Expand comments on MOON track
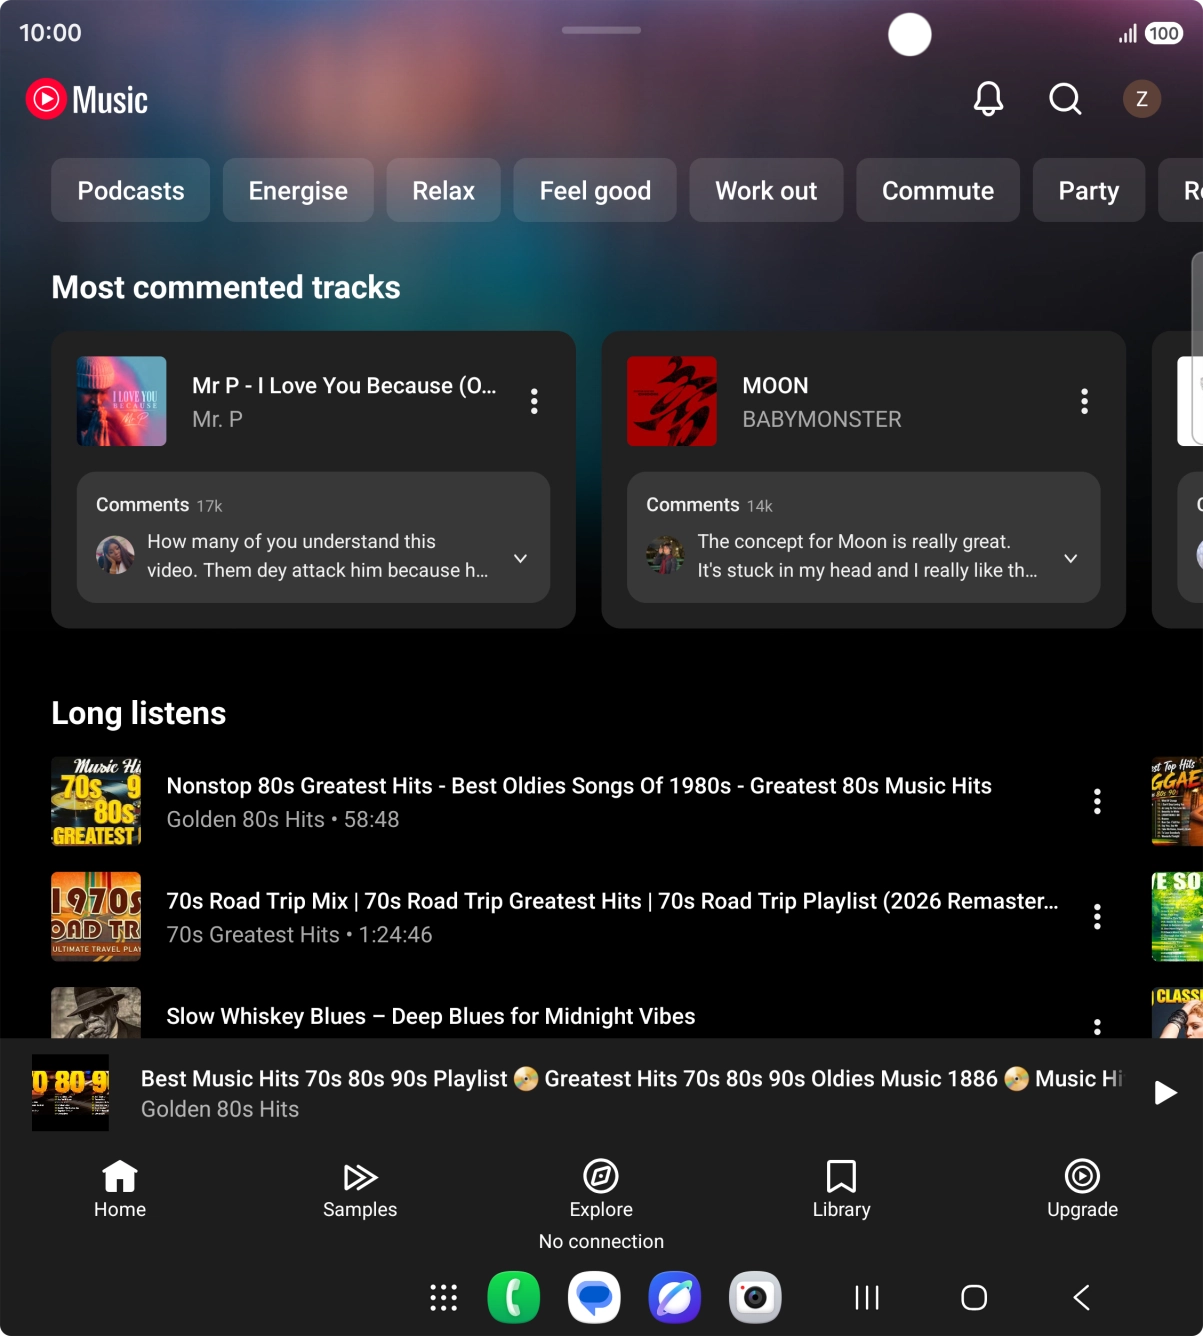 (1070, 558)
